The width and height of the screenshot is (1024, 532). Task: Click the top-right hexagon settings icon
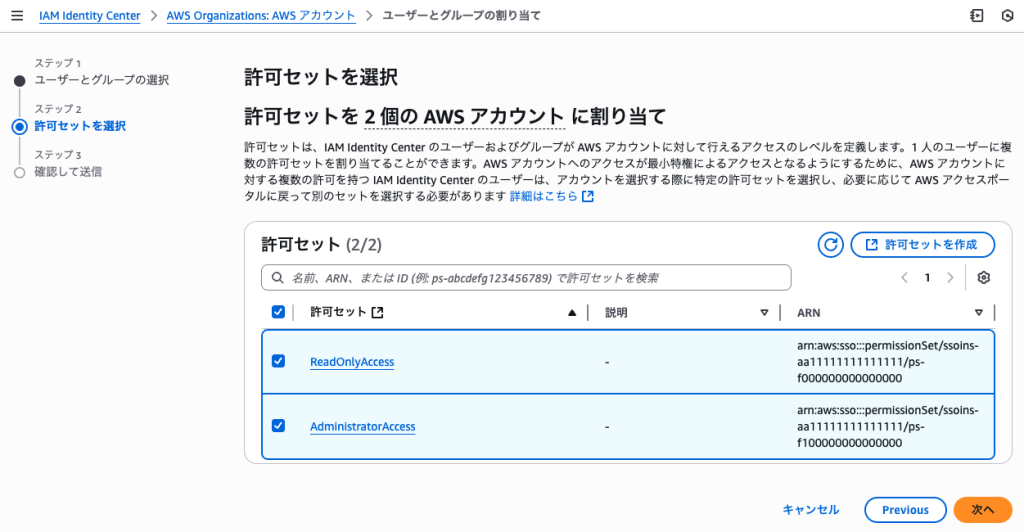[1007, 16]
